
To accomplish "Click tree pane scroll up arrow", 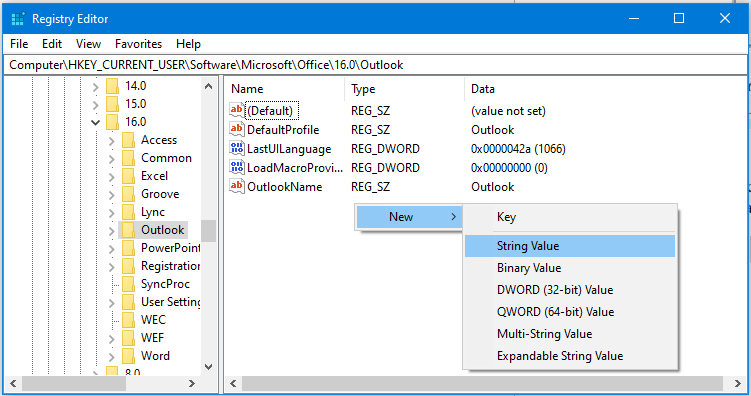I will click(208, 87).
